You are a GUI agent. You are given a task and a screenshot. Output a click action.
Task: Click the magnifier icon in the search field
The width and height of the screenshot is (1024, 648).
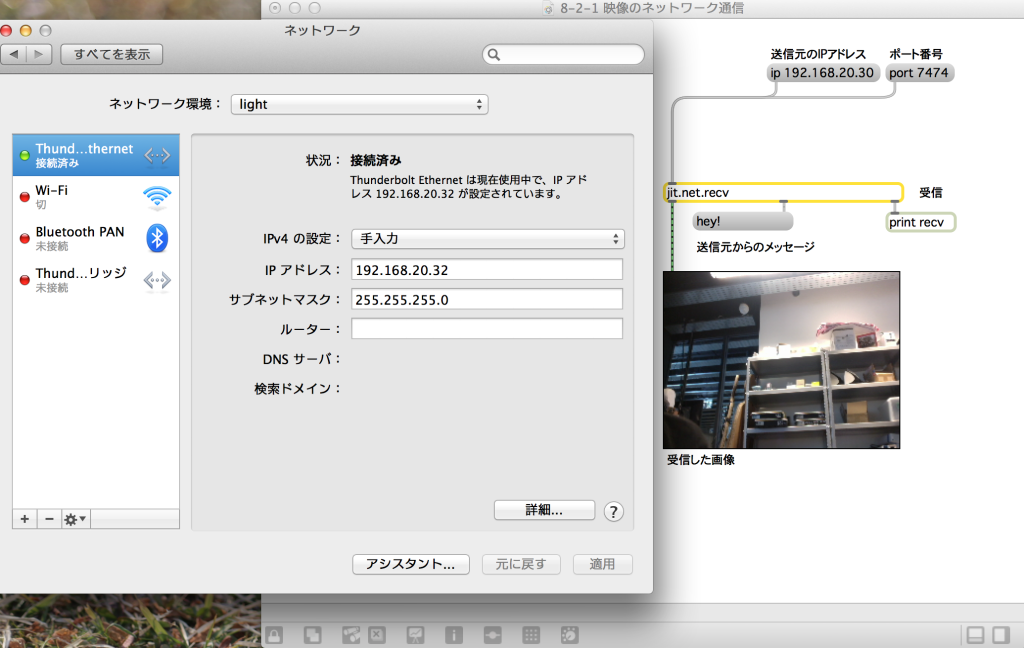(495, 53)
